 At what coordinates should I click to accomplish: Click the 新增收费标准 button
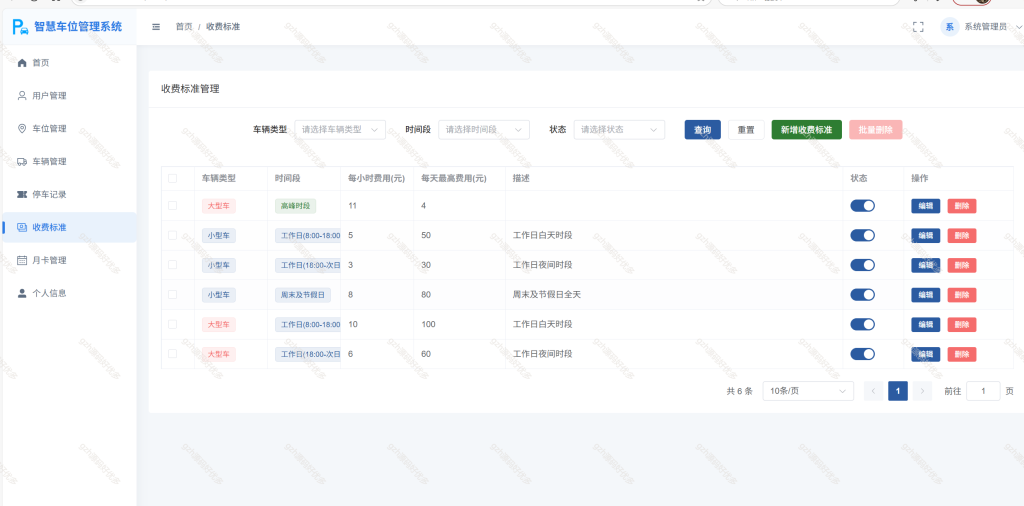click(x=807, y=130)
